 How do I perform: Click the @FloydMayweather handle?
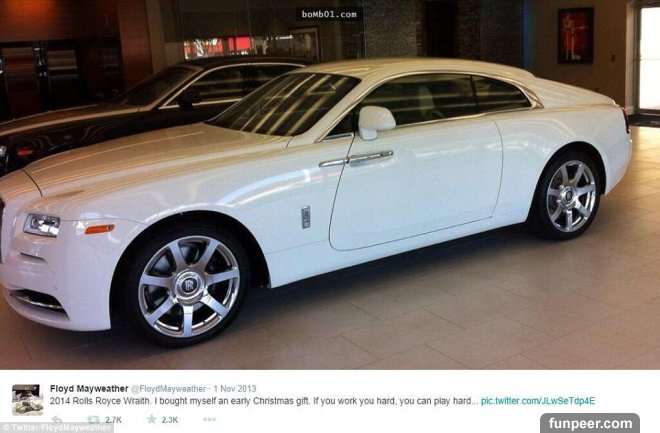point(168,389)
